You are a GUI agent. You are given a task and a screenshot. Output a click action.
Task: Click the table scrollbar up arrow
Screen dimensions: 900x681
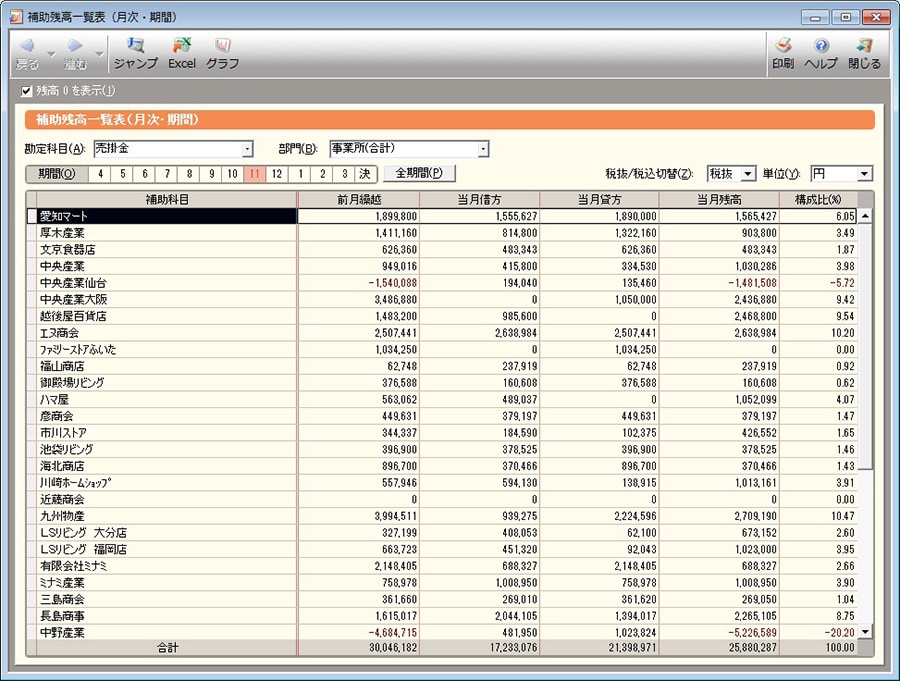[x=865, y=216]
